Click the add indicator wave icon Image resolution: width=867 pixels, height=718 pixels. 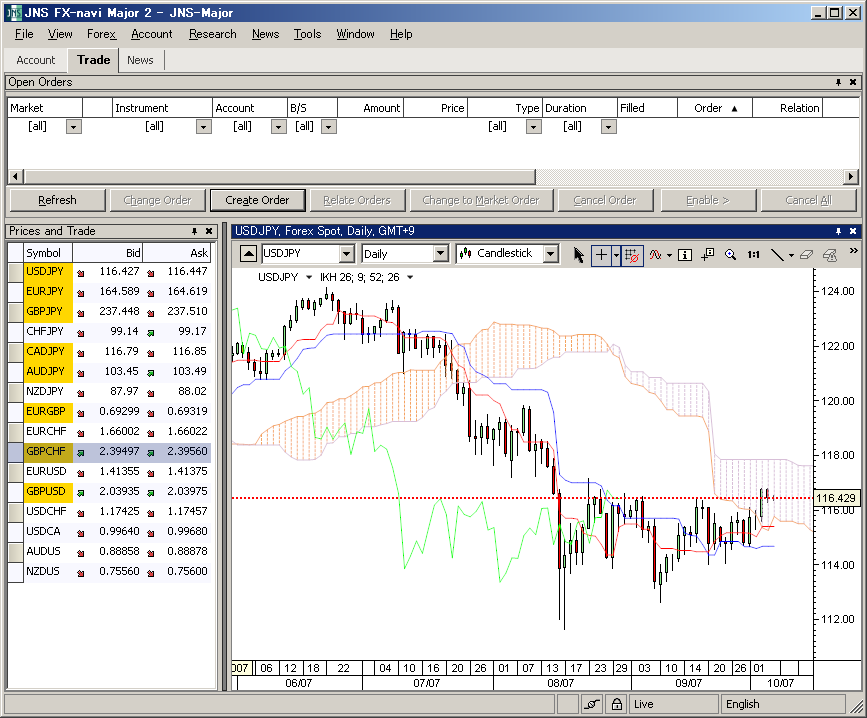(x=656, y=255)
